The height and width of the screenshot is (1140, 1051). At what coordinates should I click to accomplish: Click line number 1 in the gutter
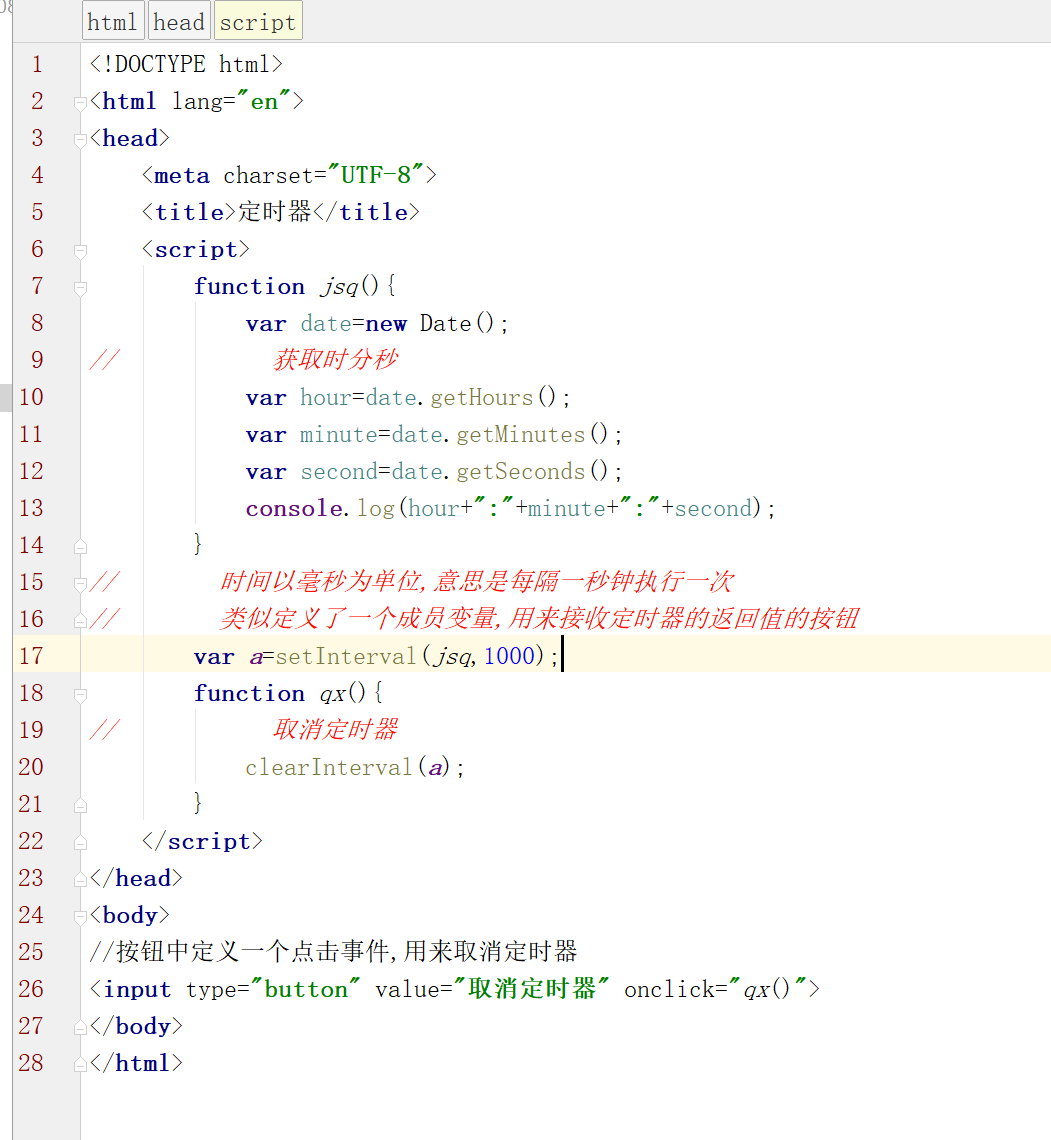tap(37, 65)
